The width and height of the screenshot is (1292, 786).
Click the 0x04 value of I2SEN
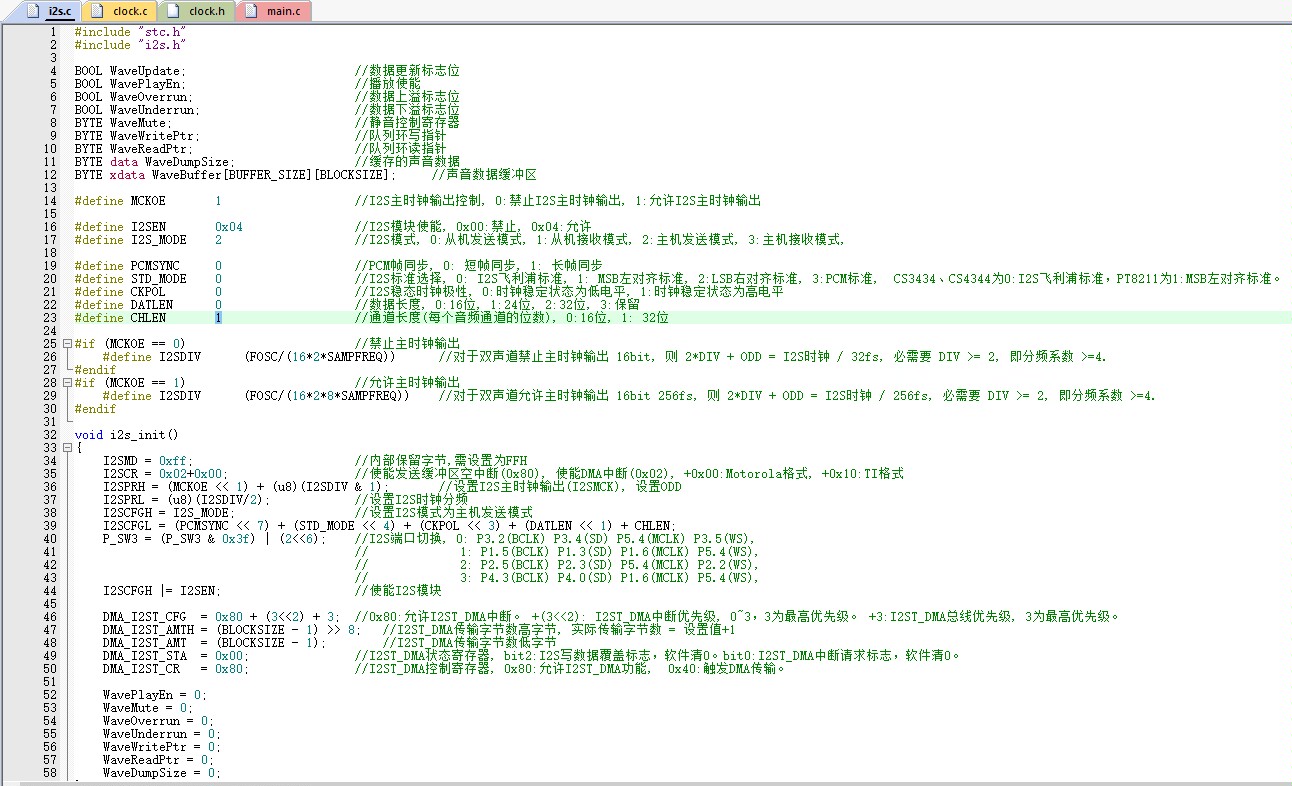point(229,226)
